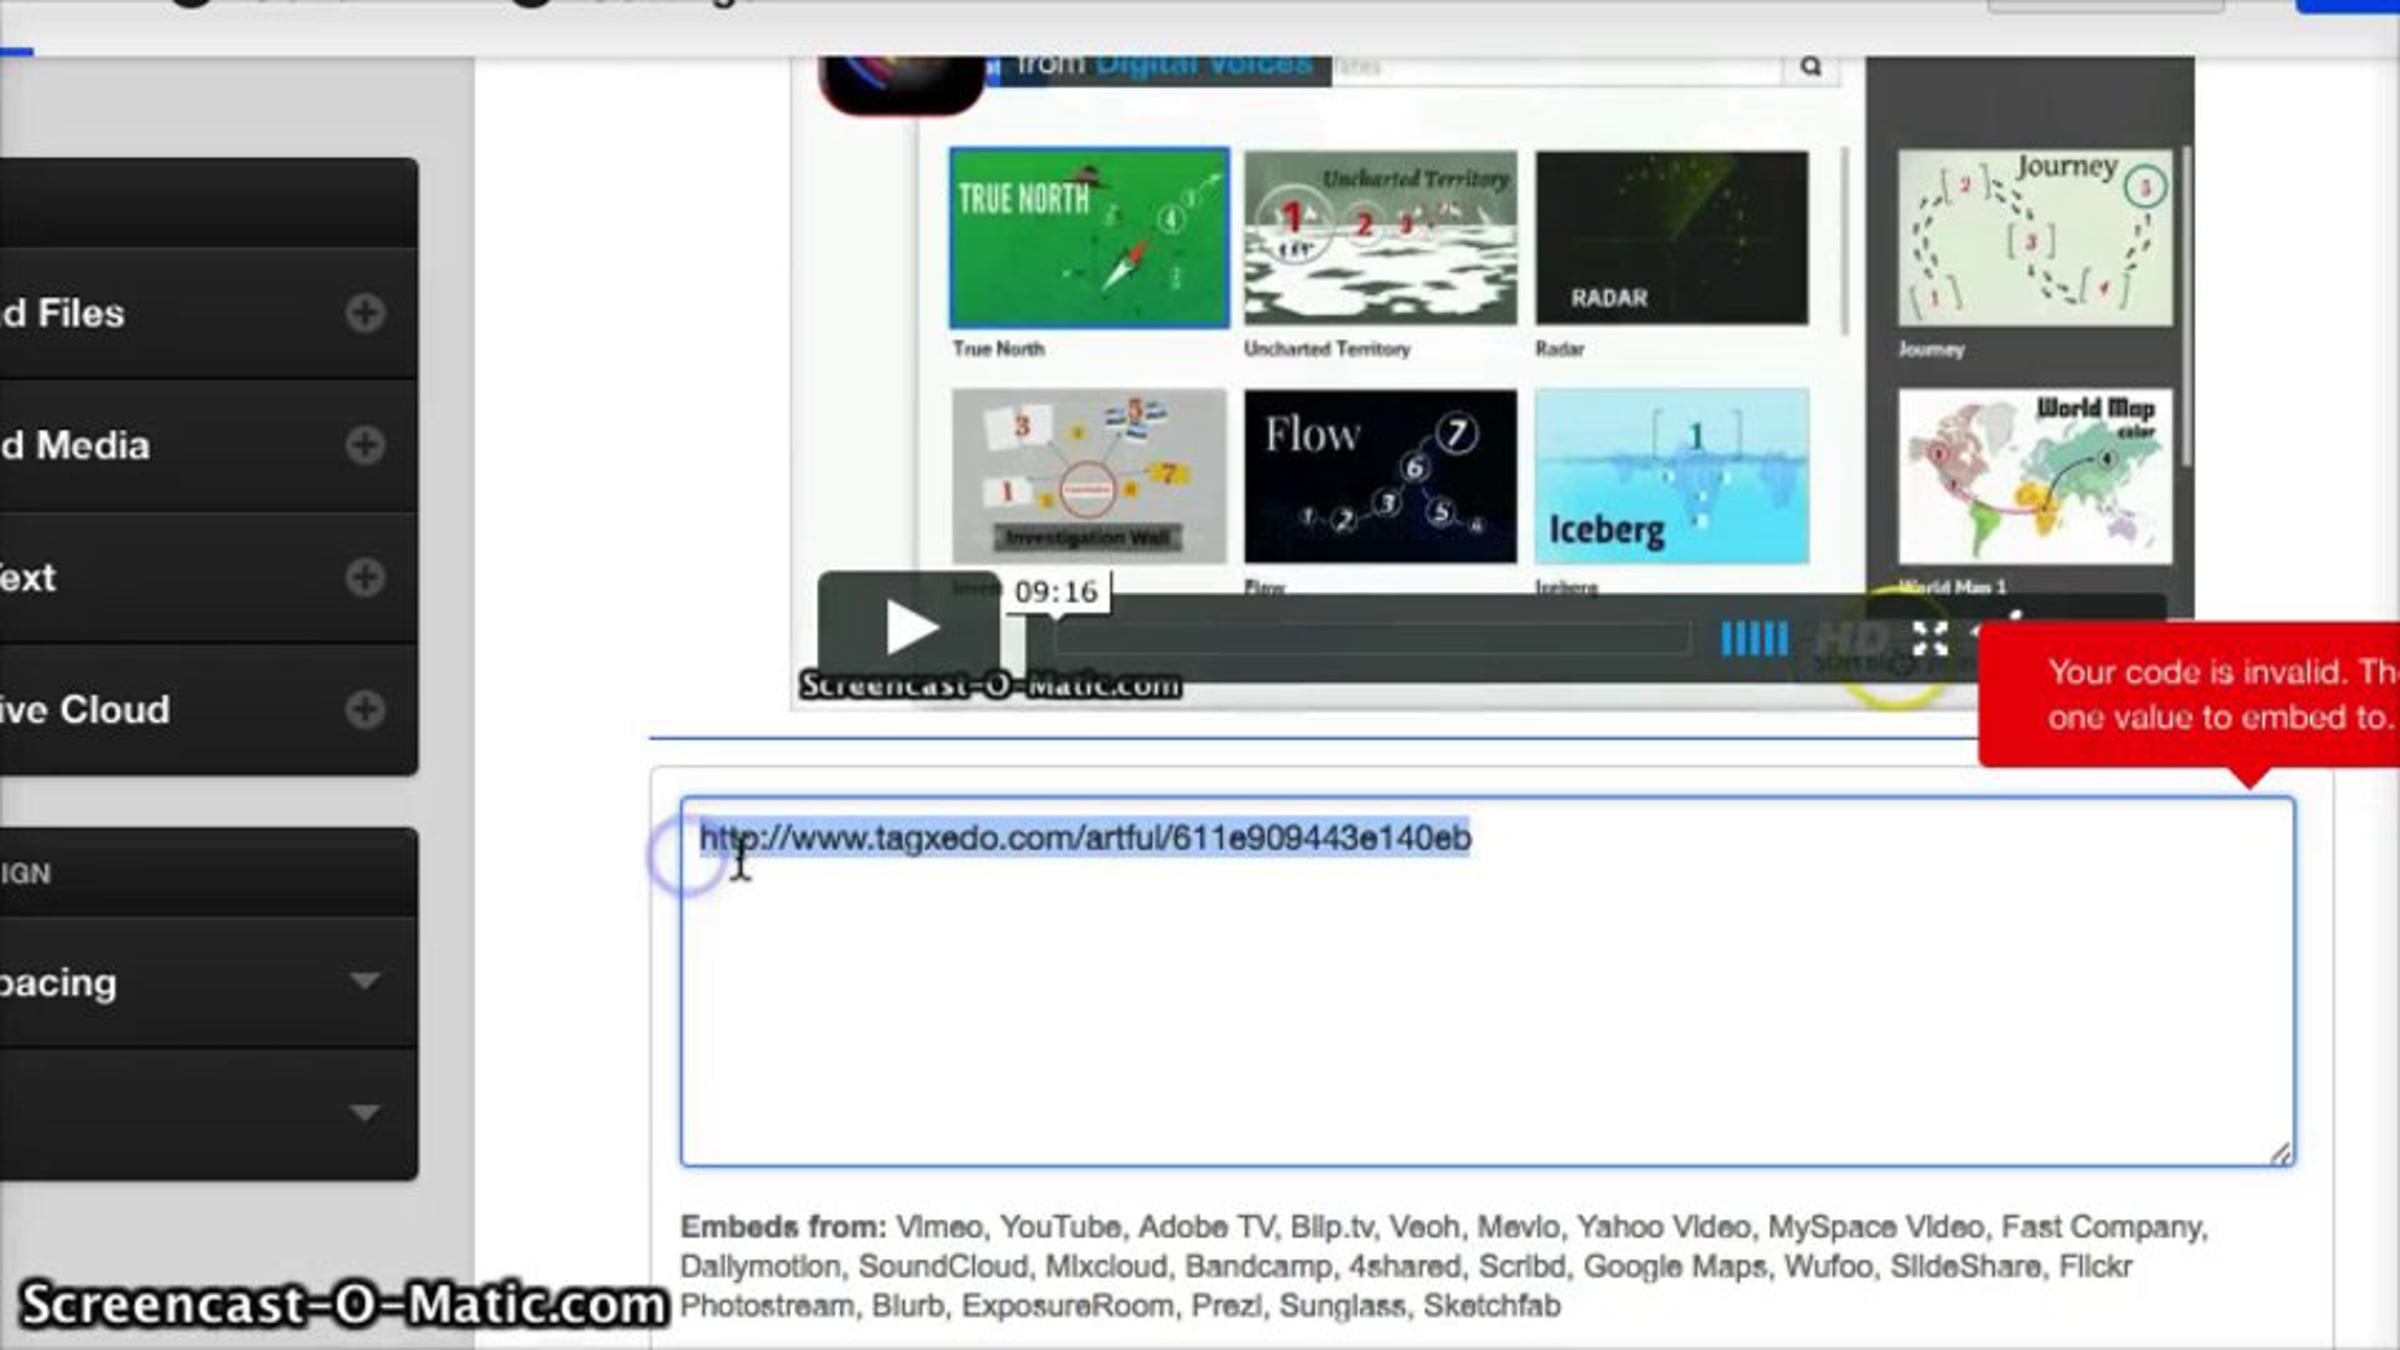Select the Journey template thumbnail

tap(2035, 238)
